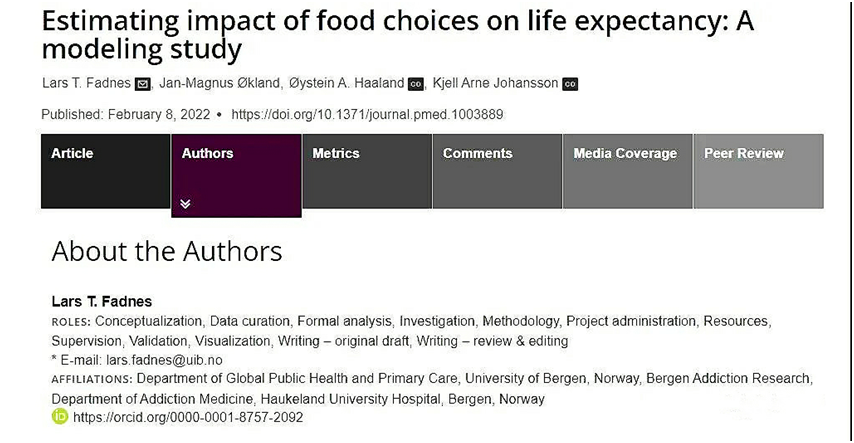Open the article DOI link
This screenshot has height=443, width=854.
(x=367, y=114)
